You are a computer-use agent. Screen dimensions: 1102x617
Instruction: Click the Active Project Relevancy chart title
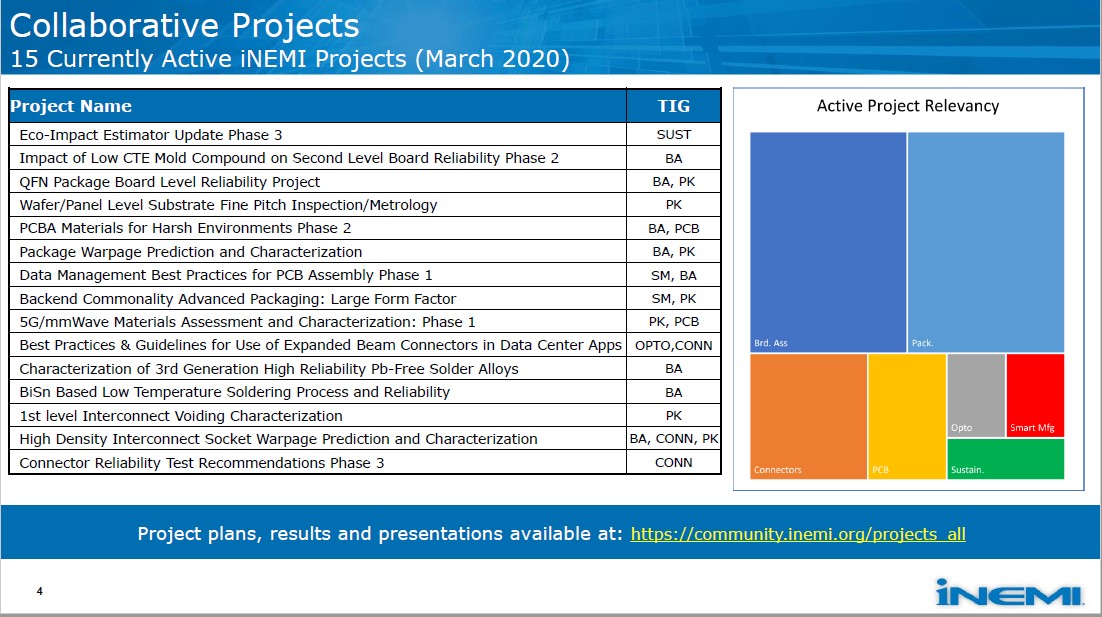click(x=907, y=106)
